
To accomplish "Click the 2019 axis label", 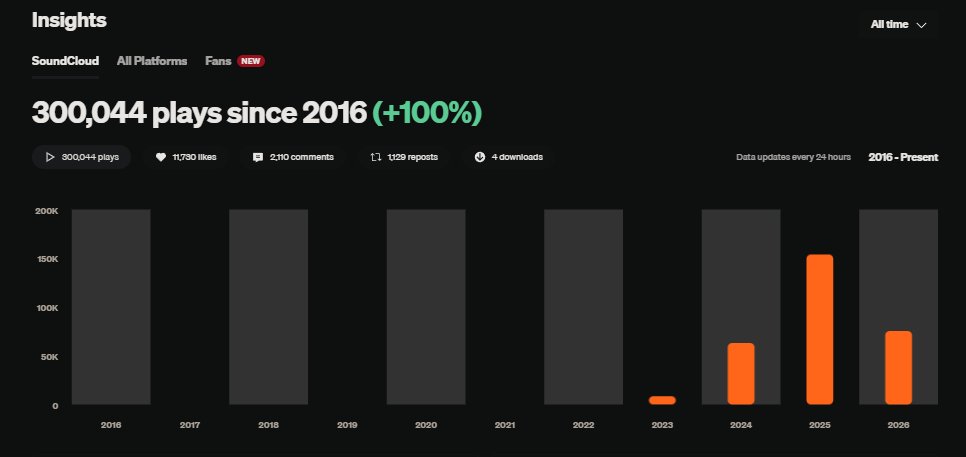I will [347, 425].
